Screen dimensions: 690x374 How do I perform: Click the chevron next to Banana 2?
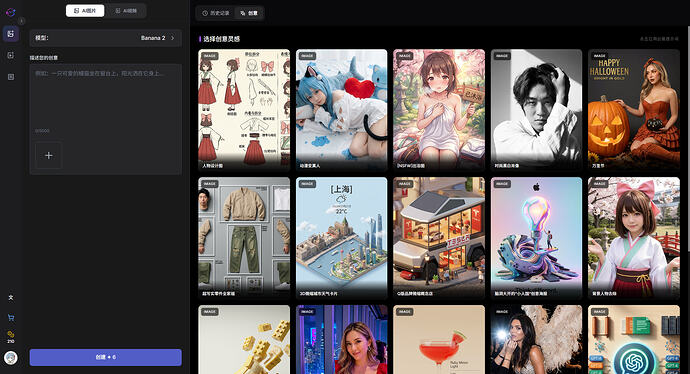click(x=172, y=38)
